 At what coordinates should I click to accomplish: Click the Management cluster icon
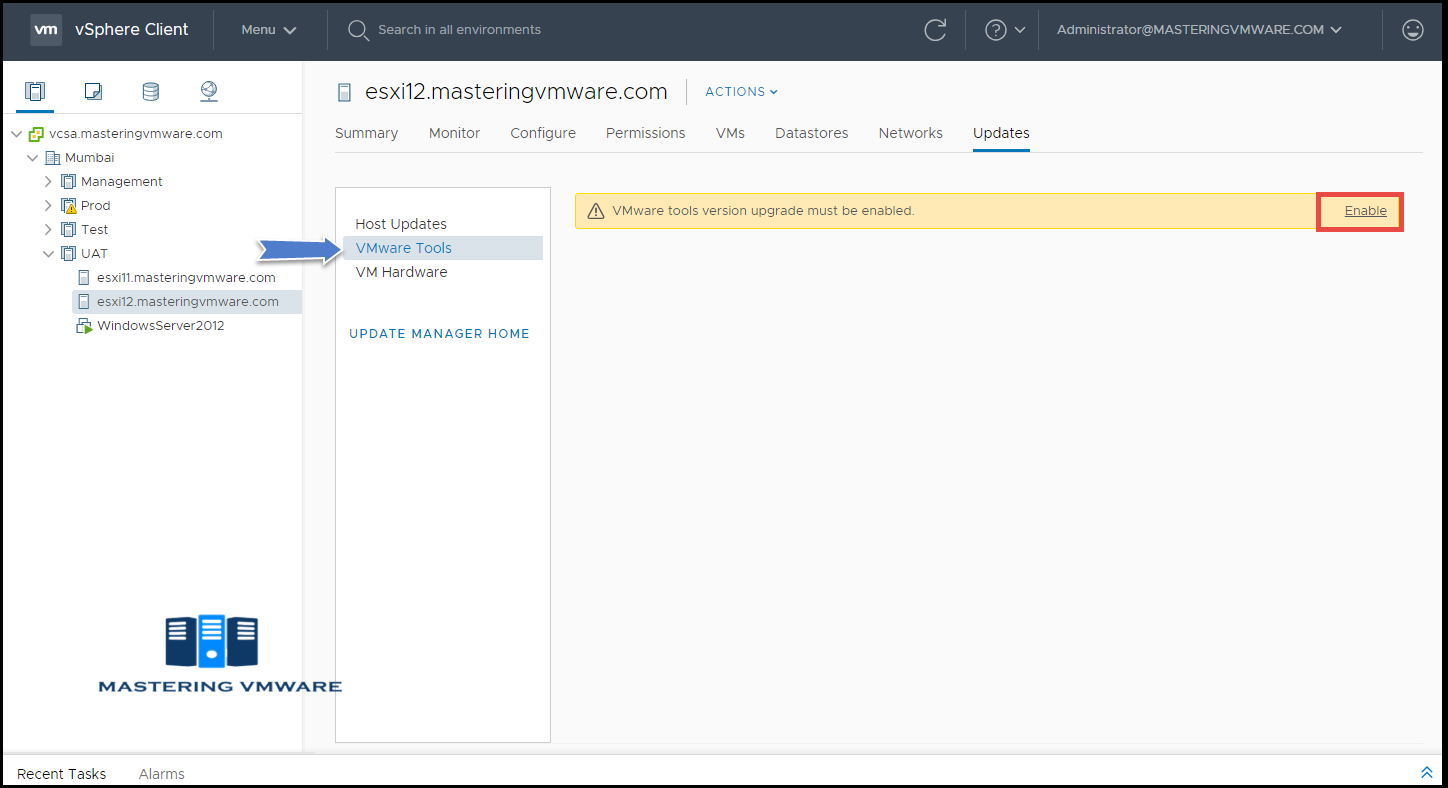[x=68, y=181]
